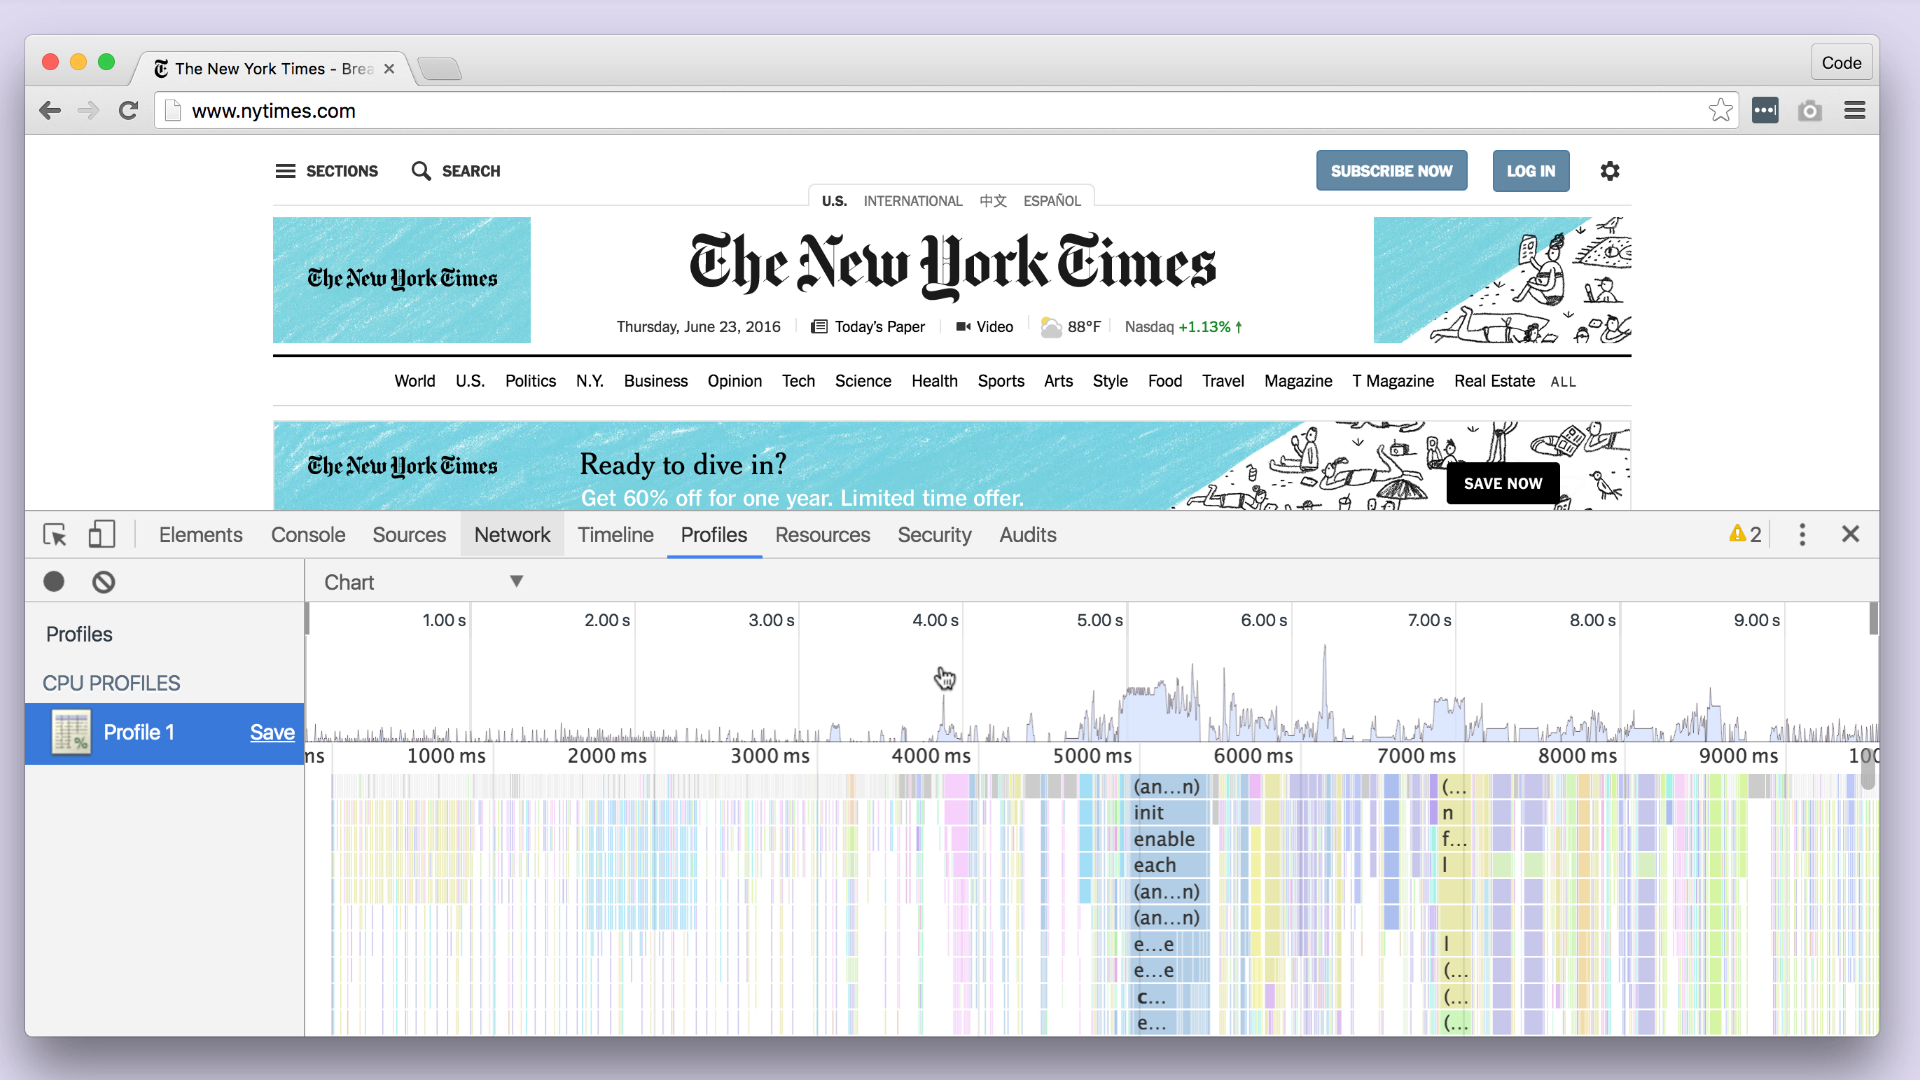Viewport: 1920px width, 1080px height.
Task: Open the Business section
Action: [656, 381]
